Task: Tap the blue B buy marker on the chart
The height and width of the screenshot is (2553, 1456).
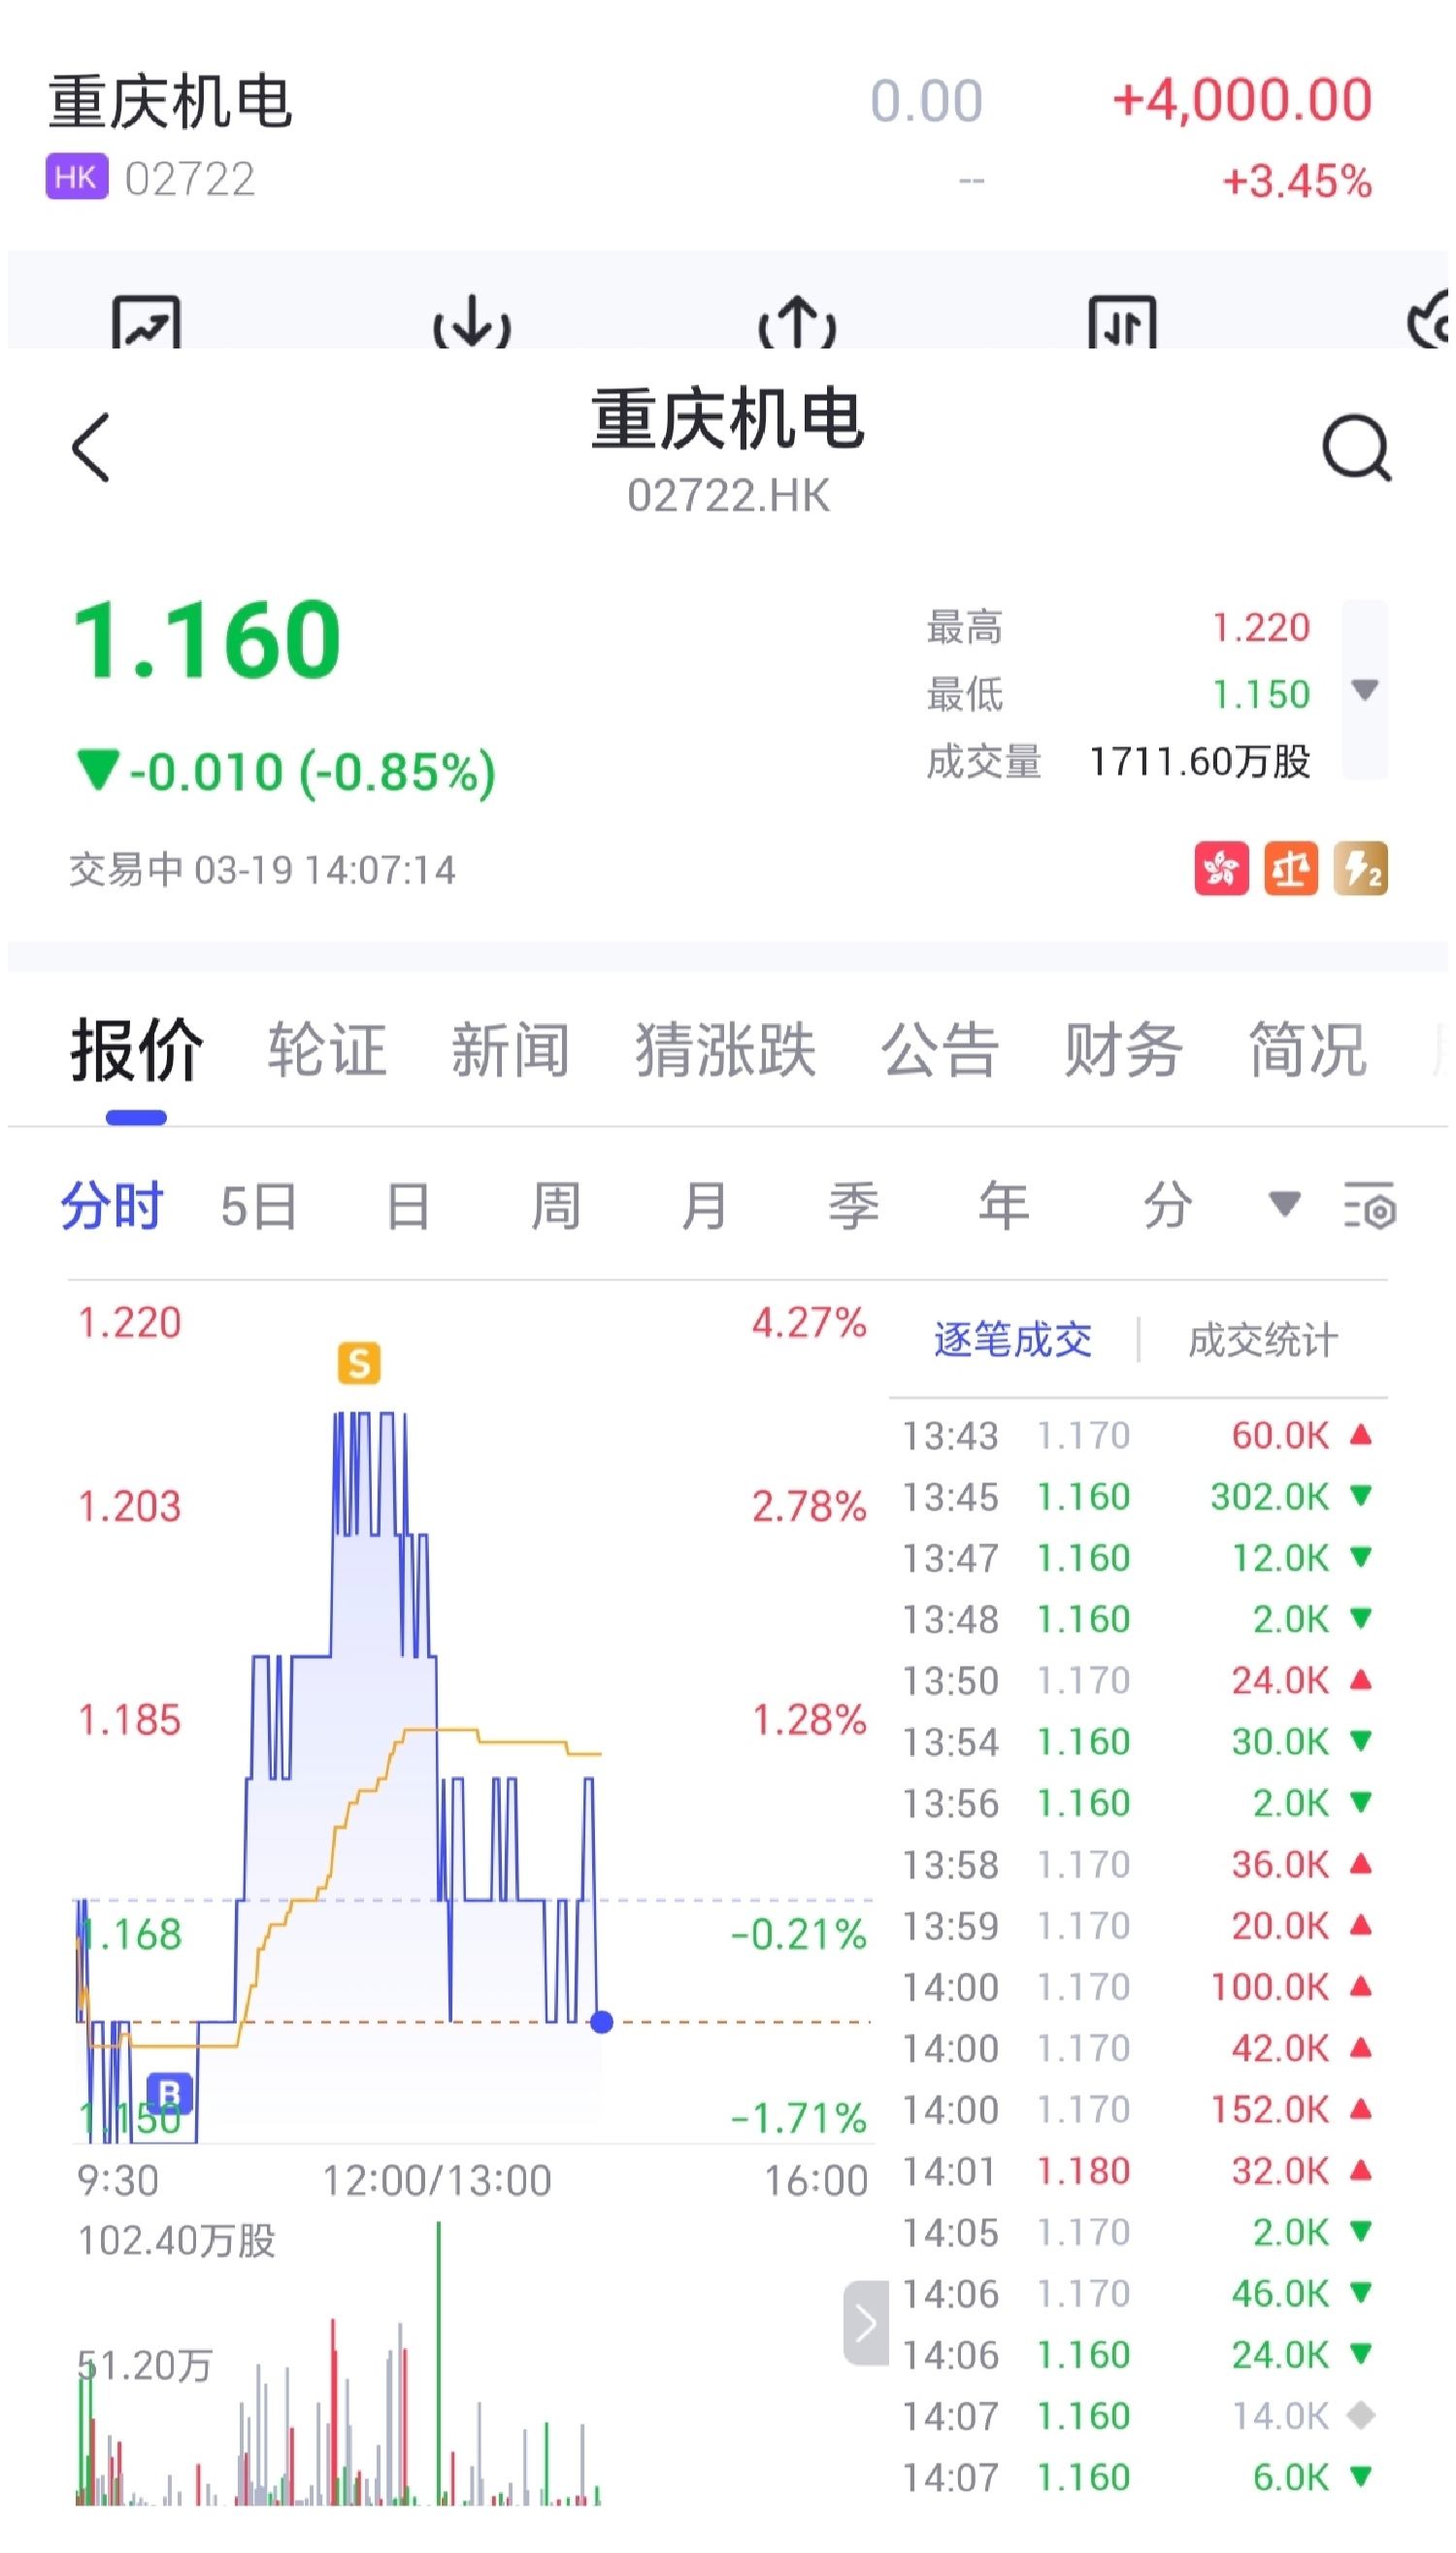Action: tap(169, 2093)
